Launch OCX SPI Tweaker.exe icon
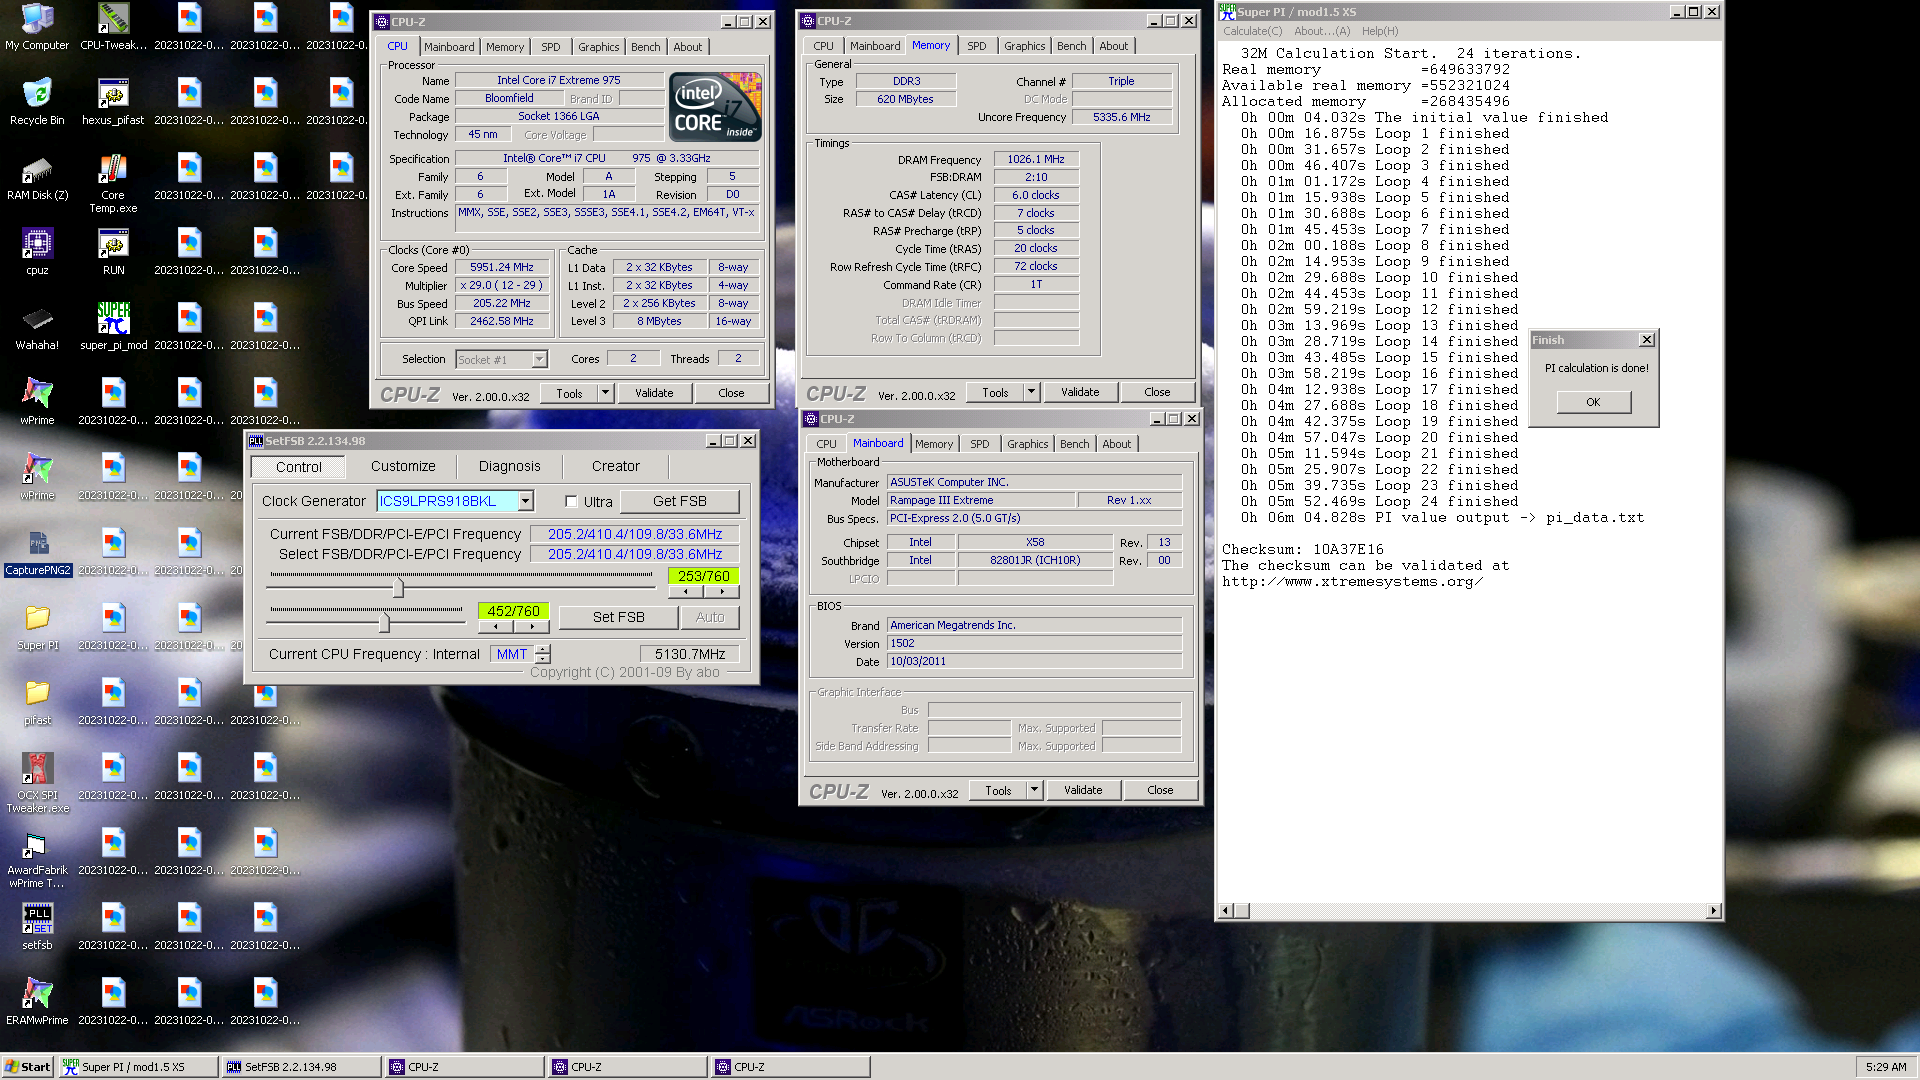Image resolution: width=1920 pixels, height=1080 pixels. [x=37, y=783]
